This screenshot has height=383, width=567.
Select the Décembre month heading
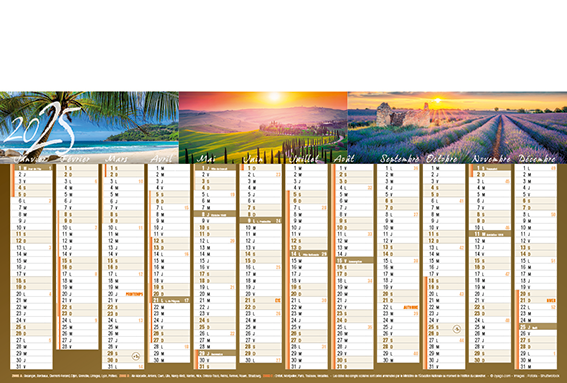pos(537,159)
